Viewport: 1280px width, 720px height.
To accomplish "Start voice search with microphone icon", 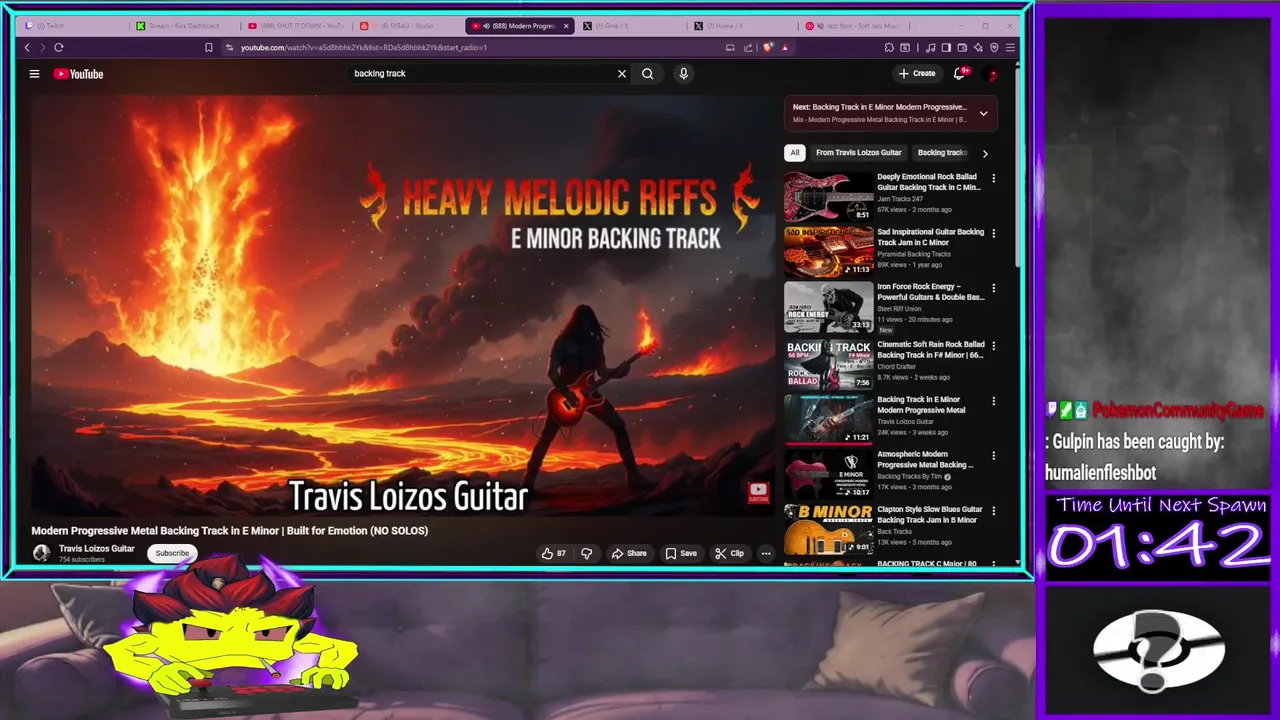I will pos(683,73).
